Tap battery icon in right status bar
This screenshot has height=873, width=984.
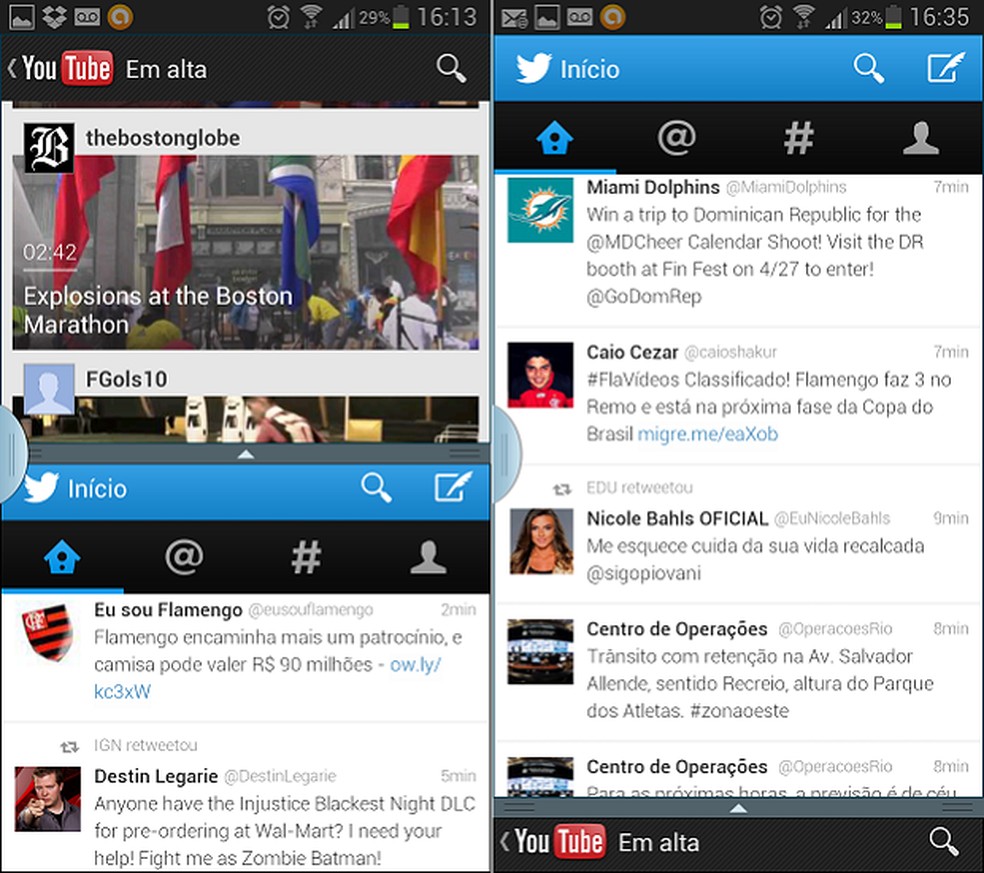[893, 17]
